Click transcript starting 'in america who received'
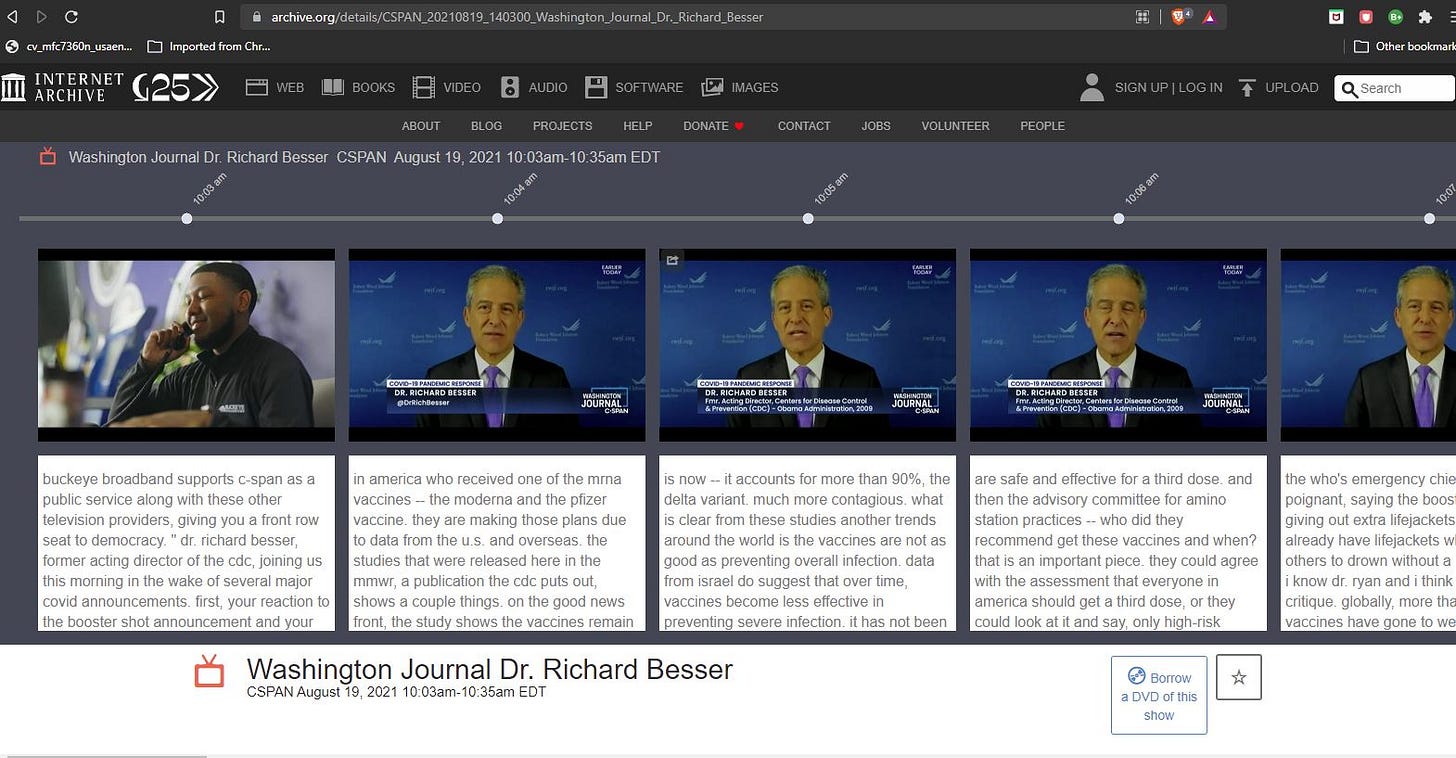This screenshot has width=1456, height=758. click(x=497, y=544)
